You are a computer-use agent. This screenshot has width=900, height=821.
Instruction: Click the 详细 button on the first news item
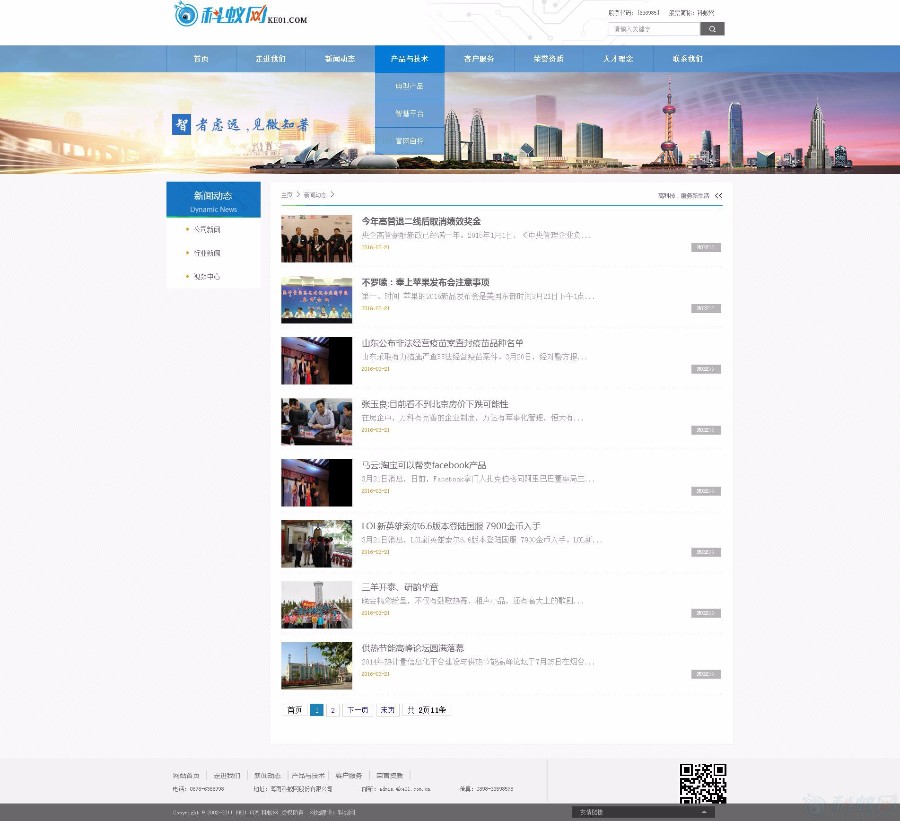click(x=704, y=247)
